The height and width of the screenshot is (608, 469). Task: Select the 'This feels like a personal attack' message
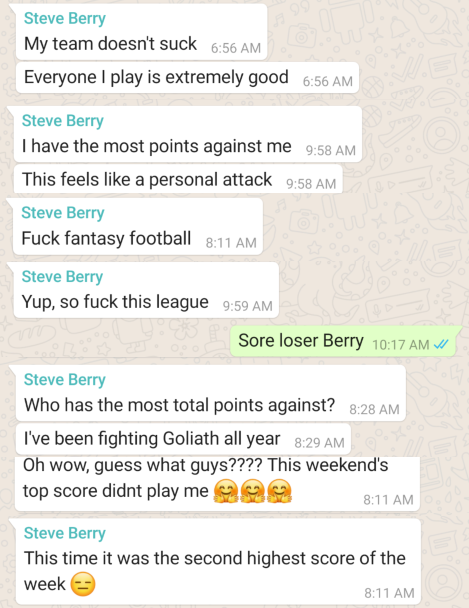(x=178, y=179)
